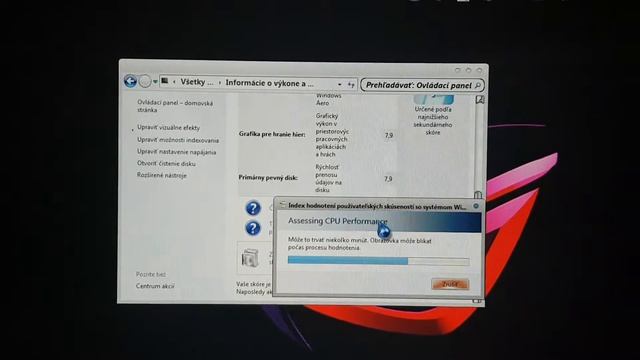Cancel assessment with the 'Zrušiť' button
The image size is (640, 360).
450,284
